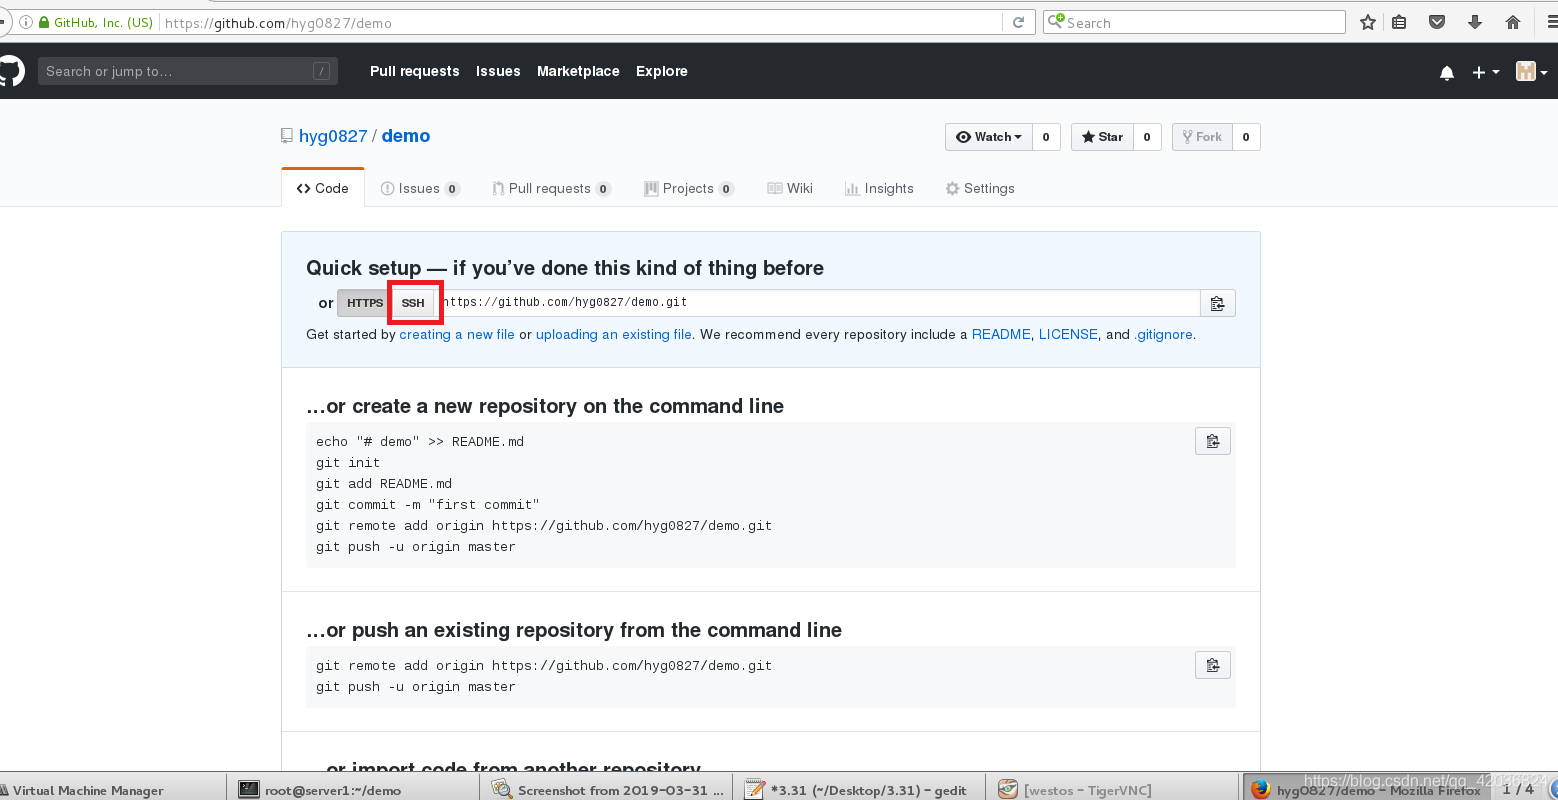The width and height of the screenshot is (1558, 800).
Task: Click the clone URL text field
Action: click(x=818, y=303)
